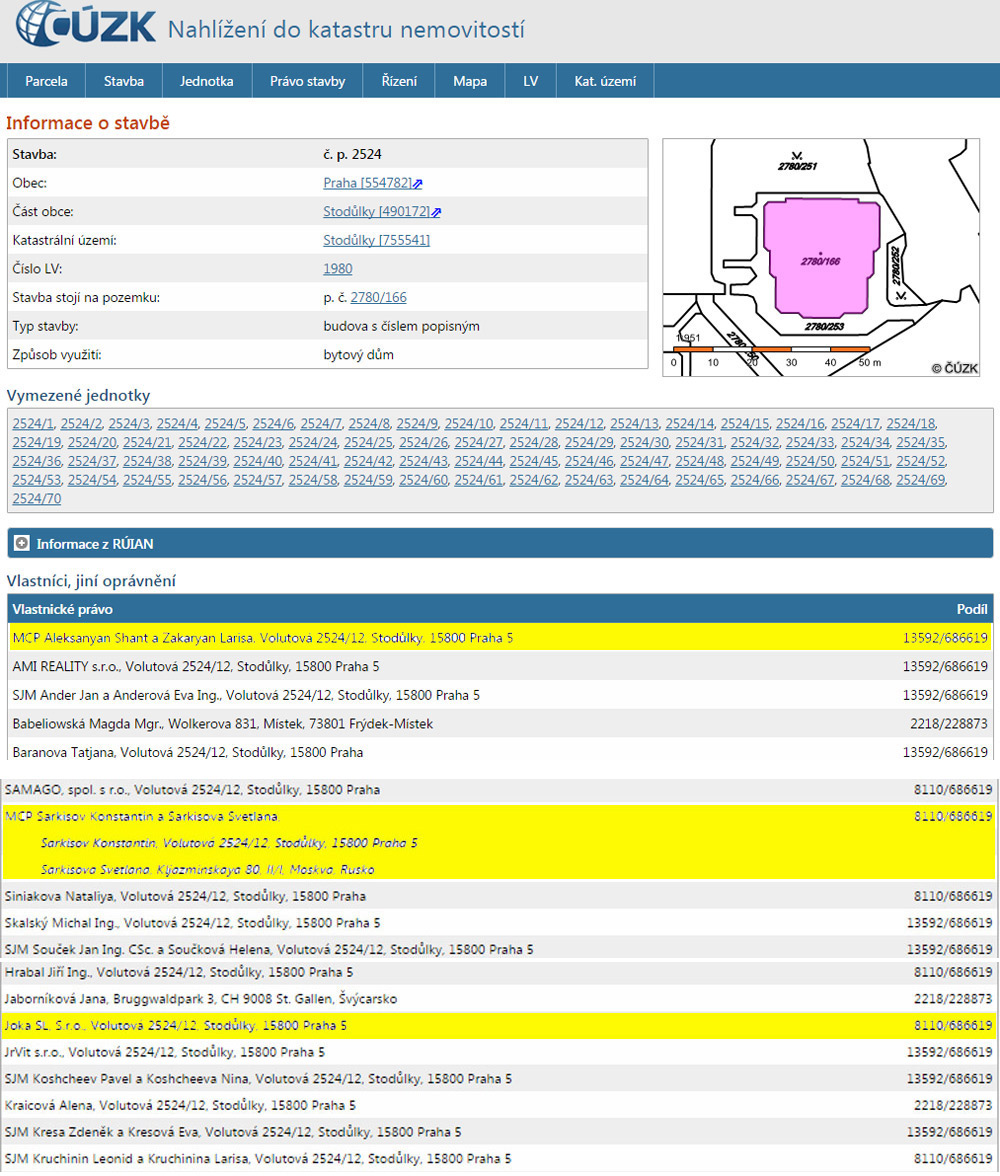Image resolution: width=1000 pixels, height=1176 pixels.
Task: Click the pink building parcel on map
Action: pos(821,256)
